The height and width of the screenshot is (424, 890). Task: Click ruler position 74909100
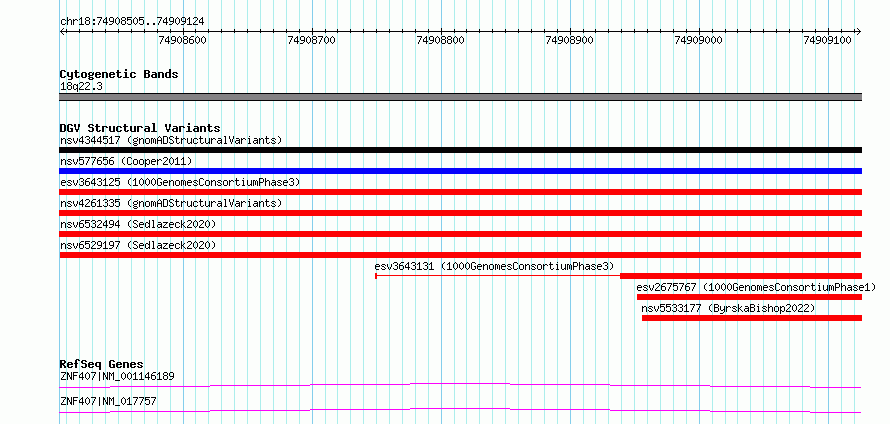[828, 40]
